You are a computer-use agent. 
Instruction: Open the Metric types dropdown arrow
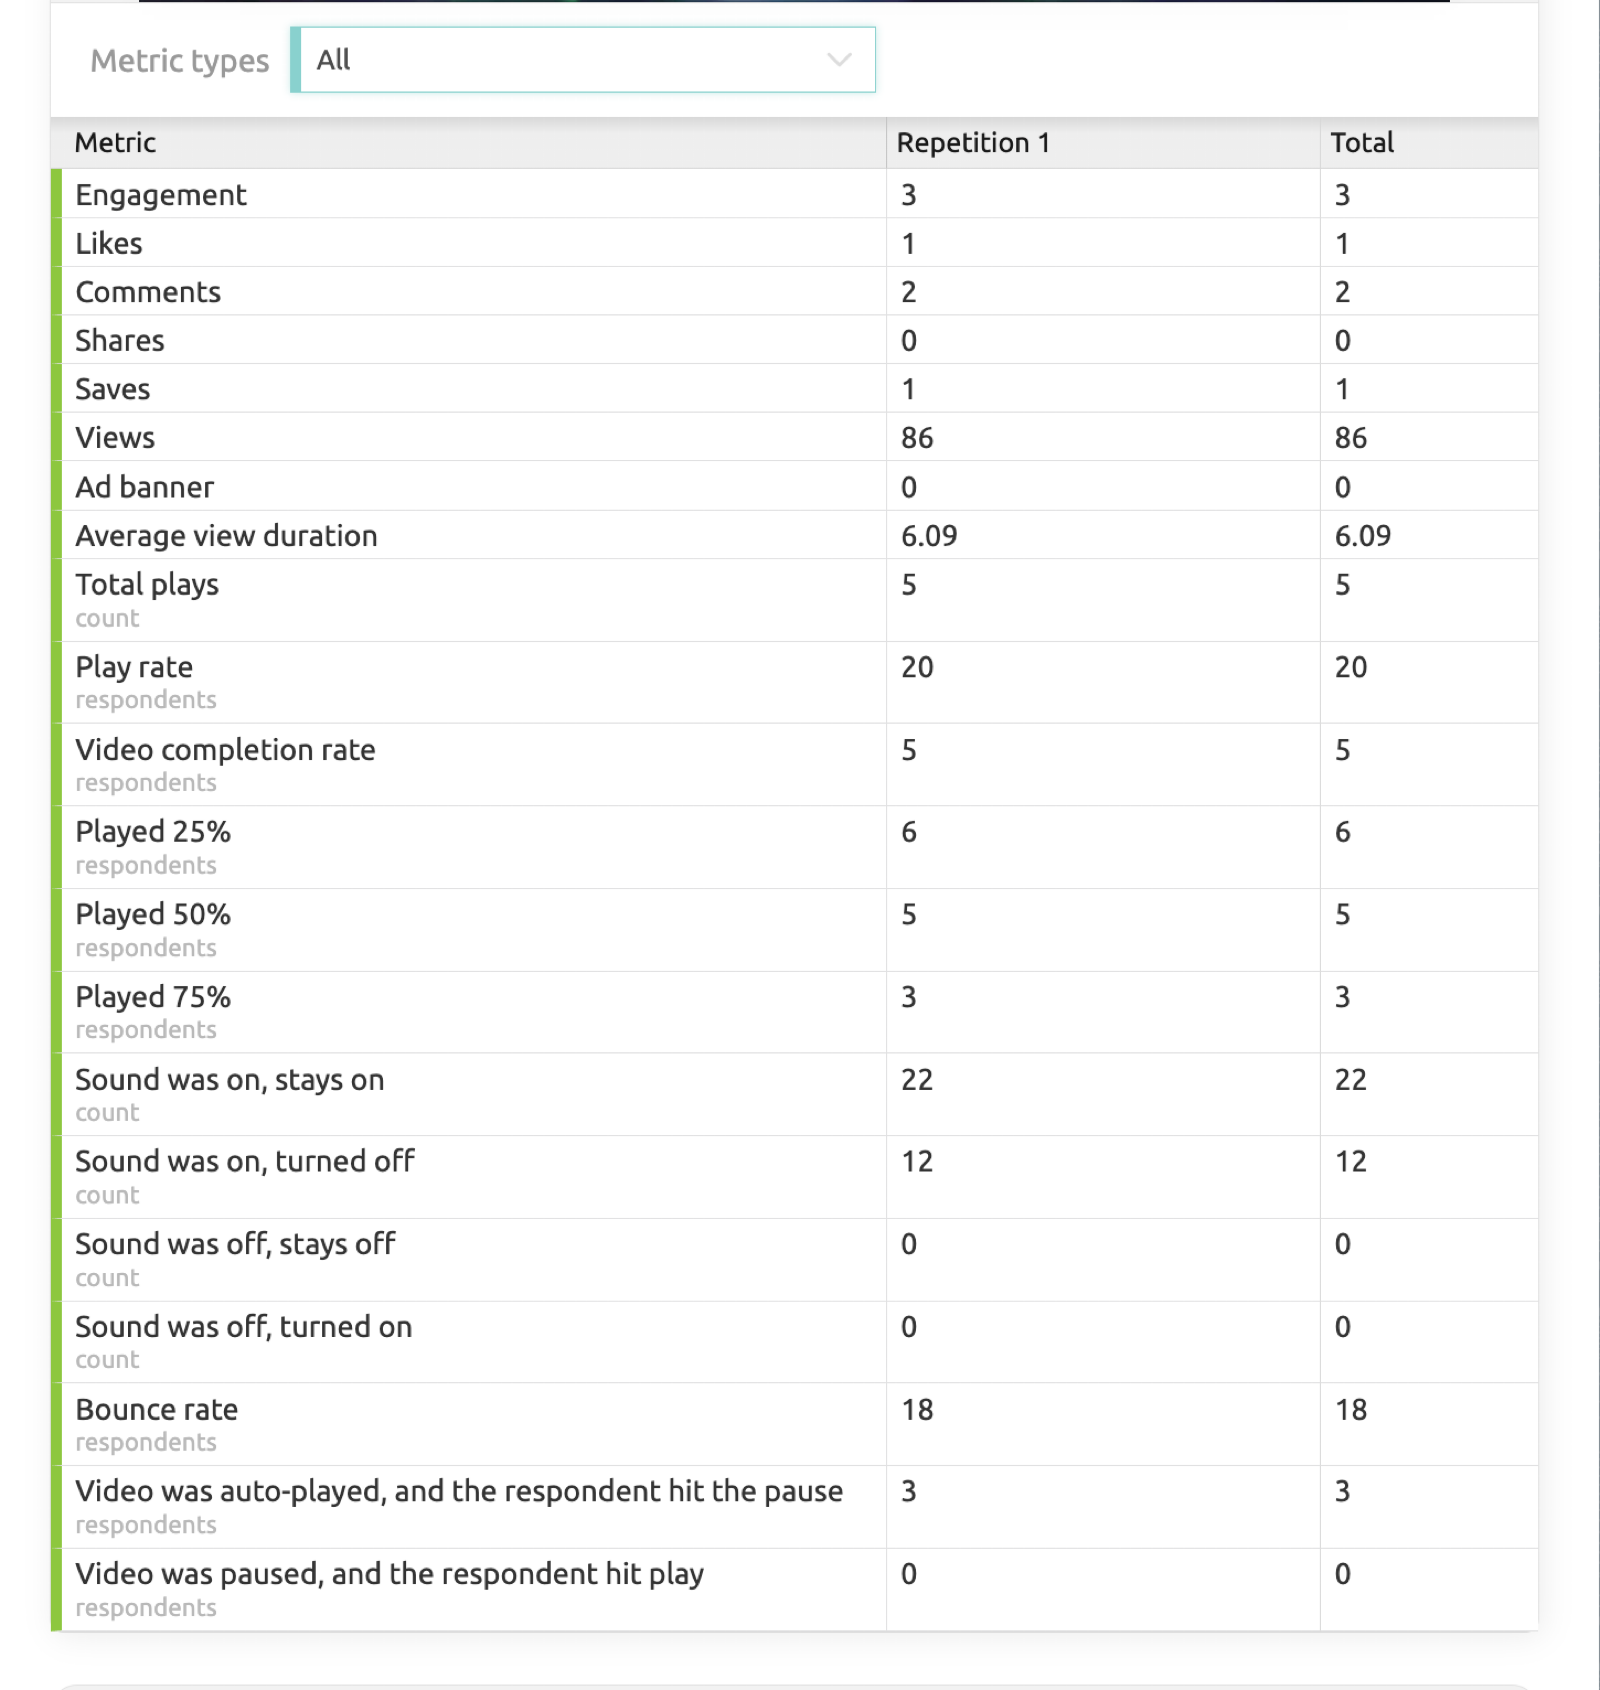pyautogui.click(x=839, y=60)
